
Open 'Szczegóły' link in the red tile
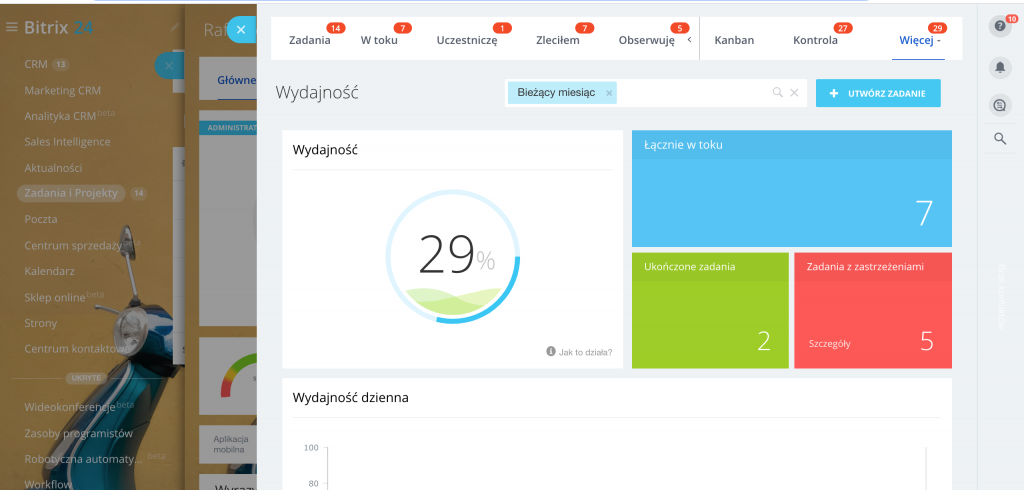point(829,344)
